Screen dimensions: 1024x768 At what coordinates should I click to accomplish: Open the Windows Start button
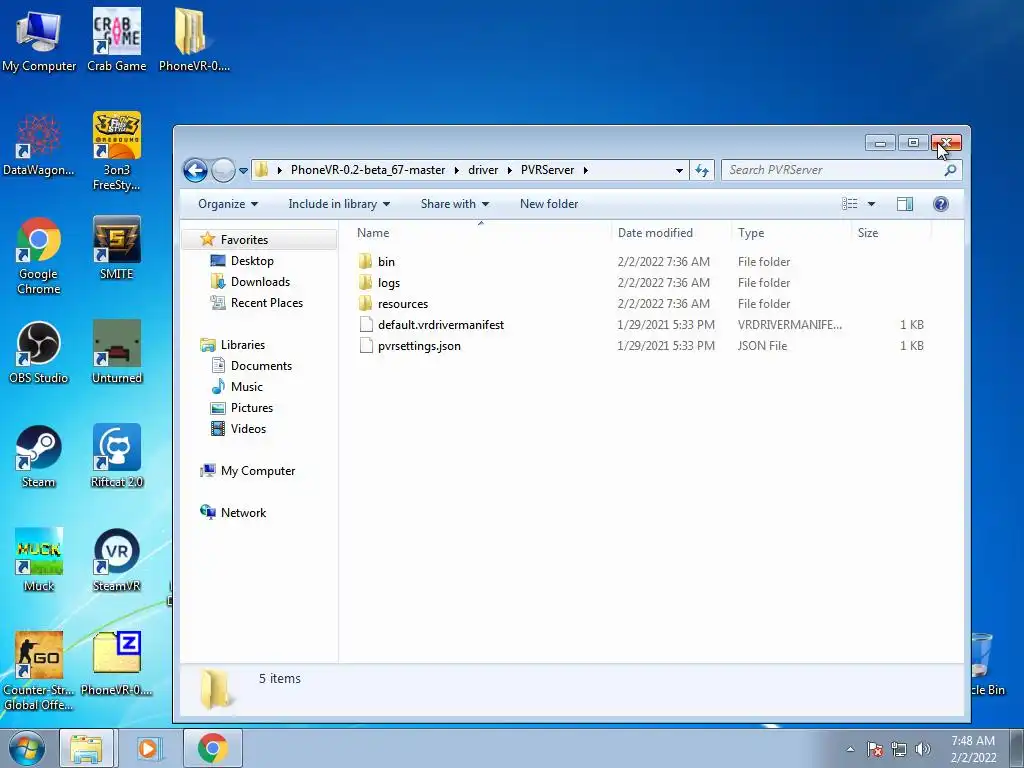click(27, 748)
